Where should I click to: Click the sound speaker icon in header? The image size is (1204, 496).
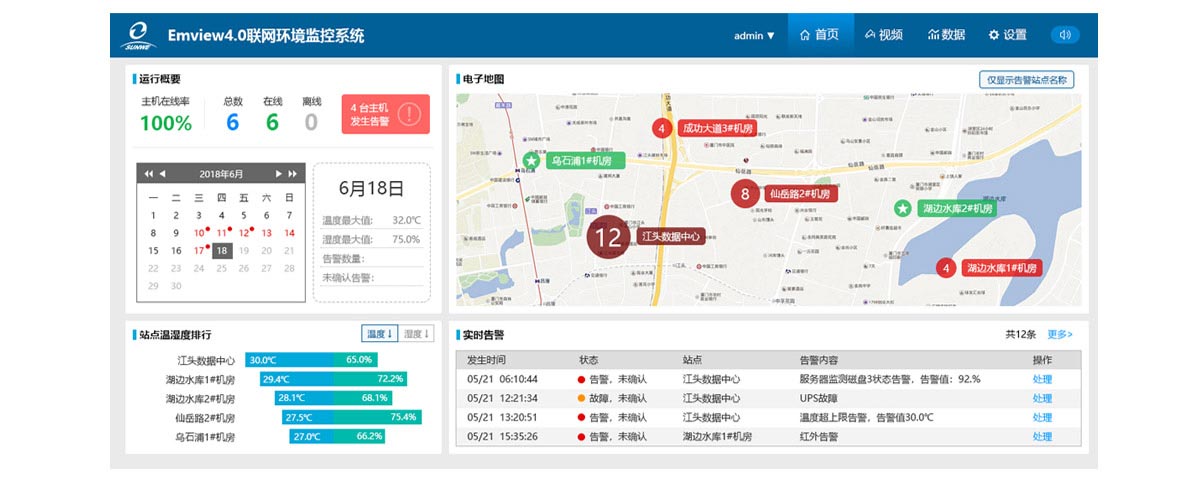[1065, 35]
